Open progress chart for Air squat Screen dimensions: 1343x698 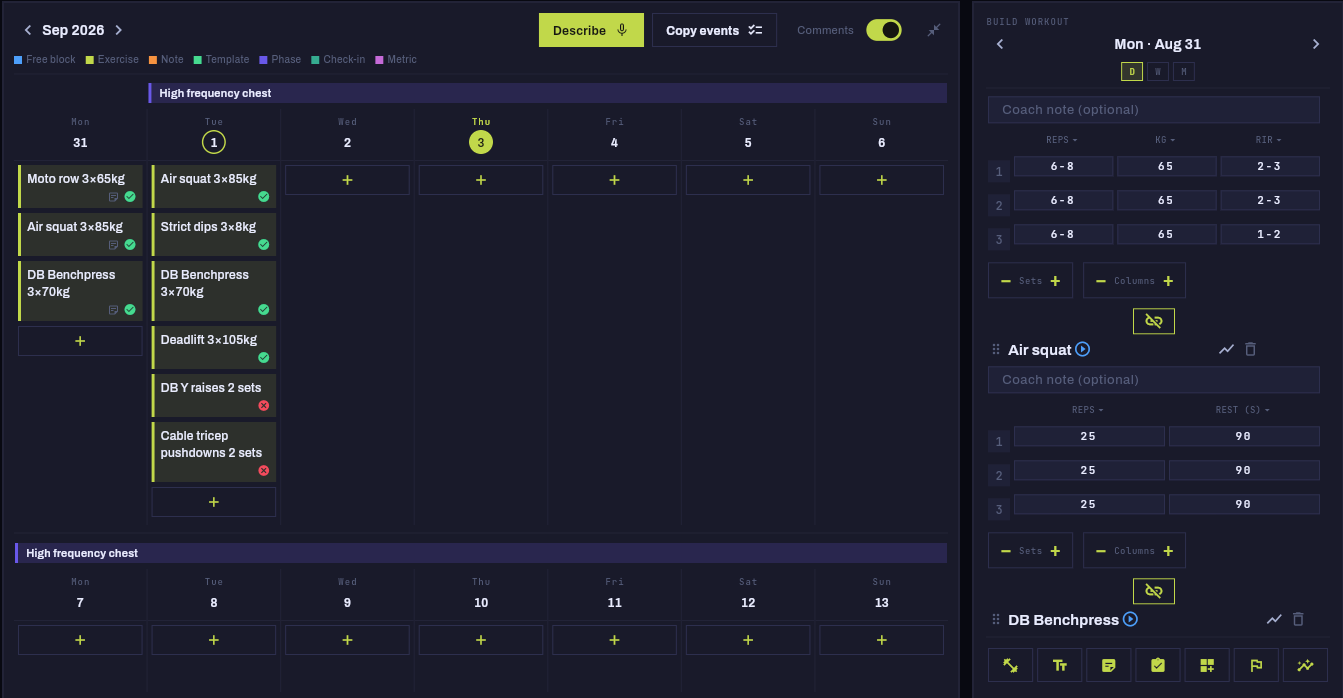(1226, 350)
